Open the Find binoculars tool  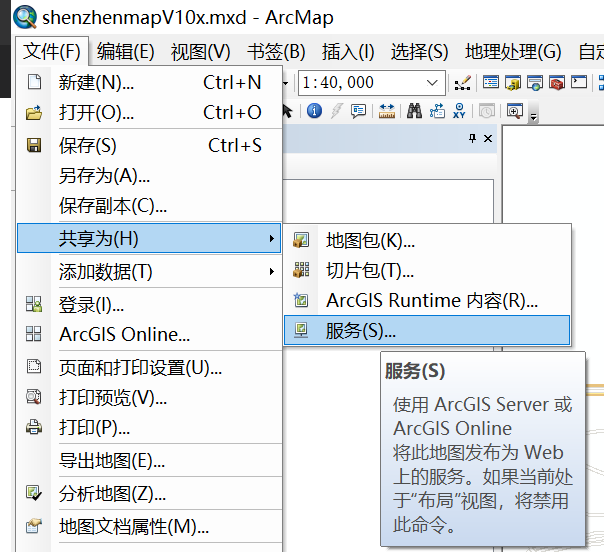point(414,111)
